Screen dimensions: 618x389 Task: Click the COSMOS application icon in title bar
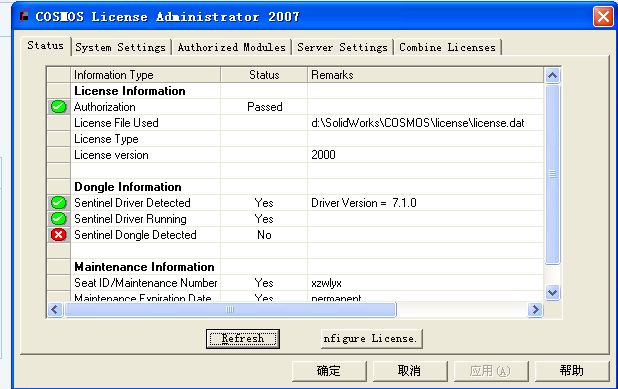click(25, 16)
